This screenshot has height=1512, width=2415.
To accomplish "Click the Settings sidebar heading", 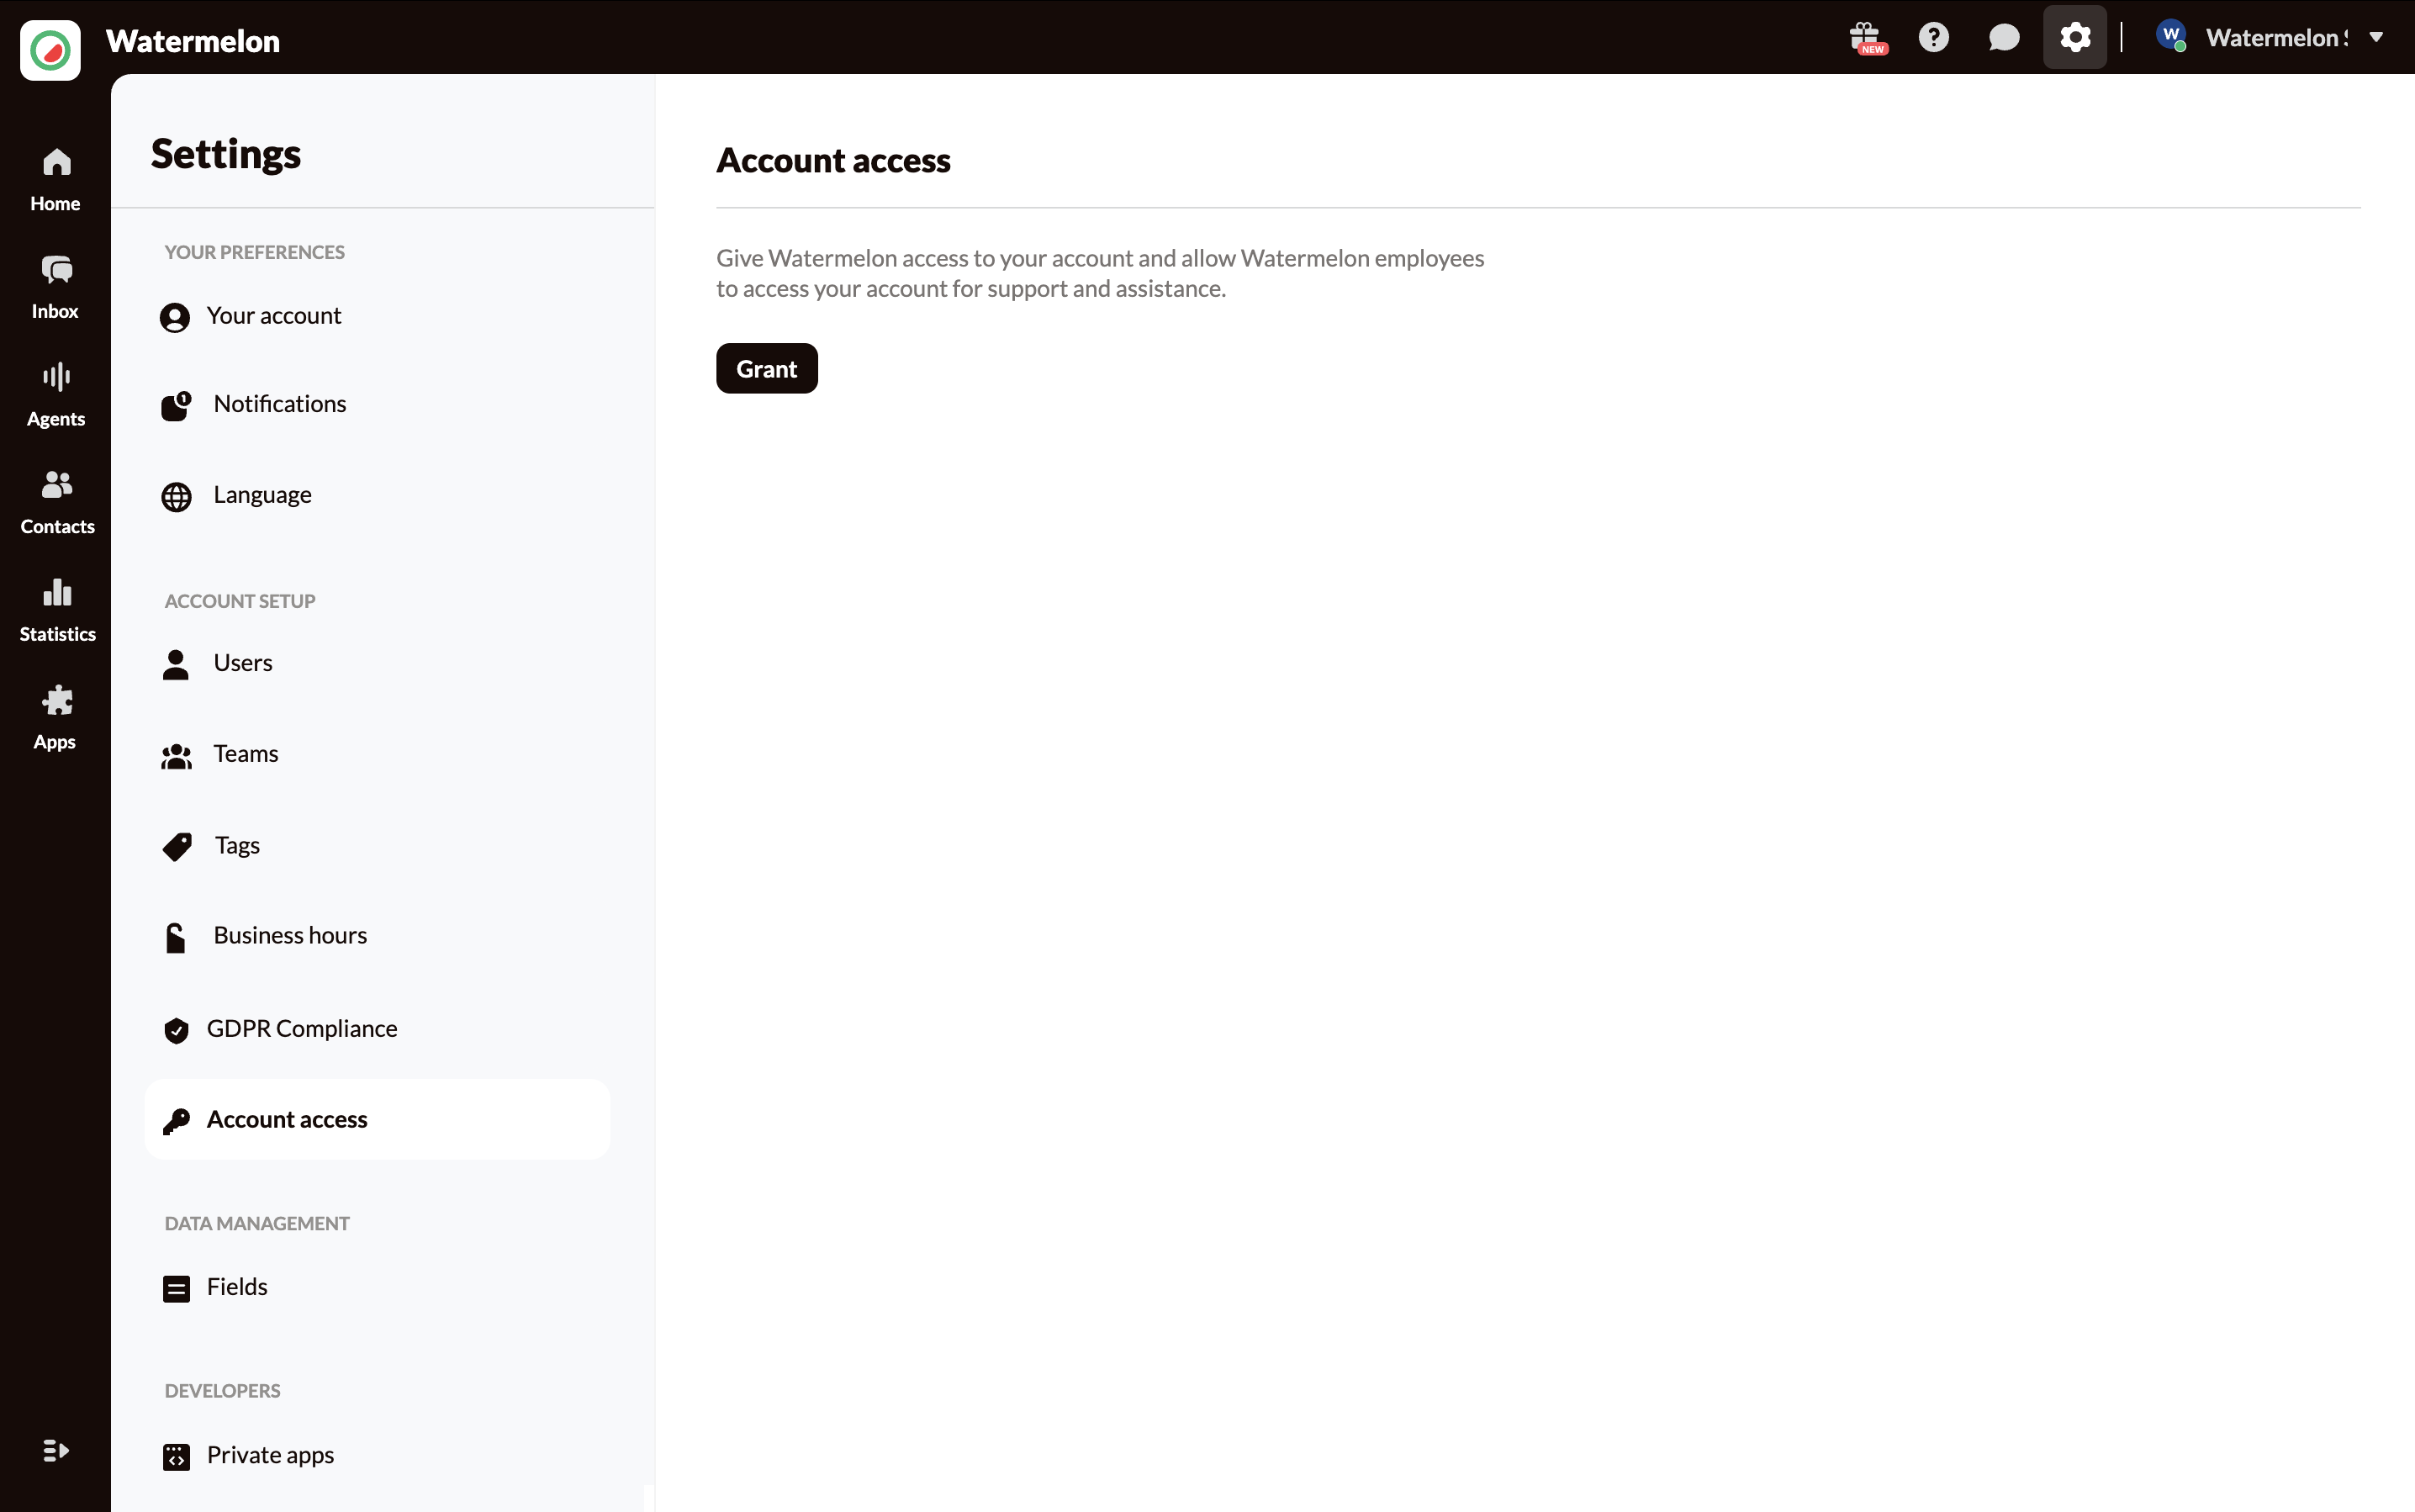I will tap(226, 154).
